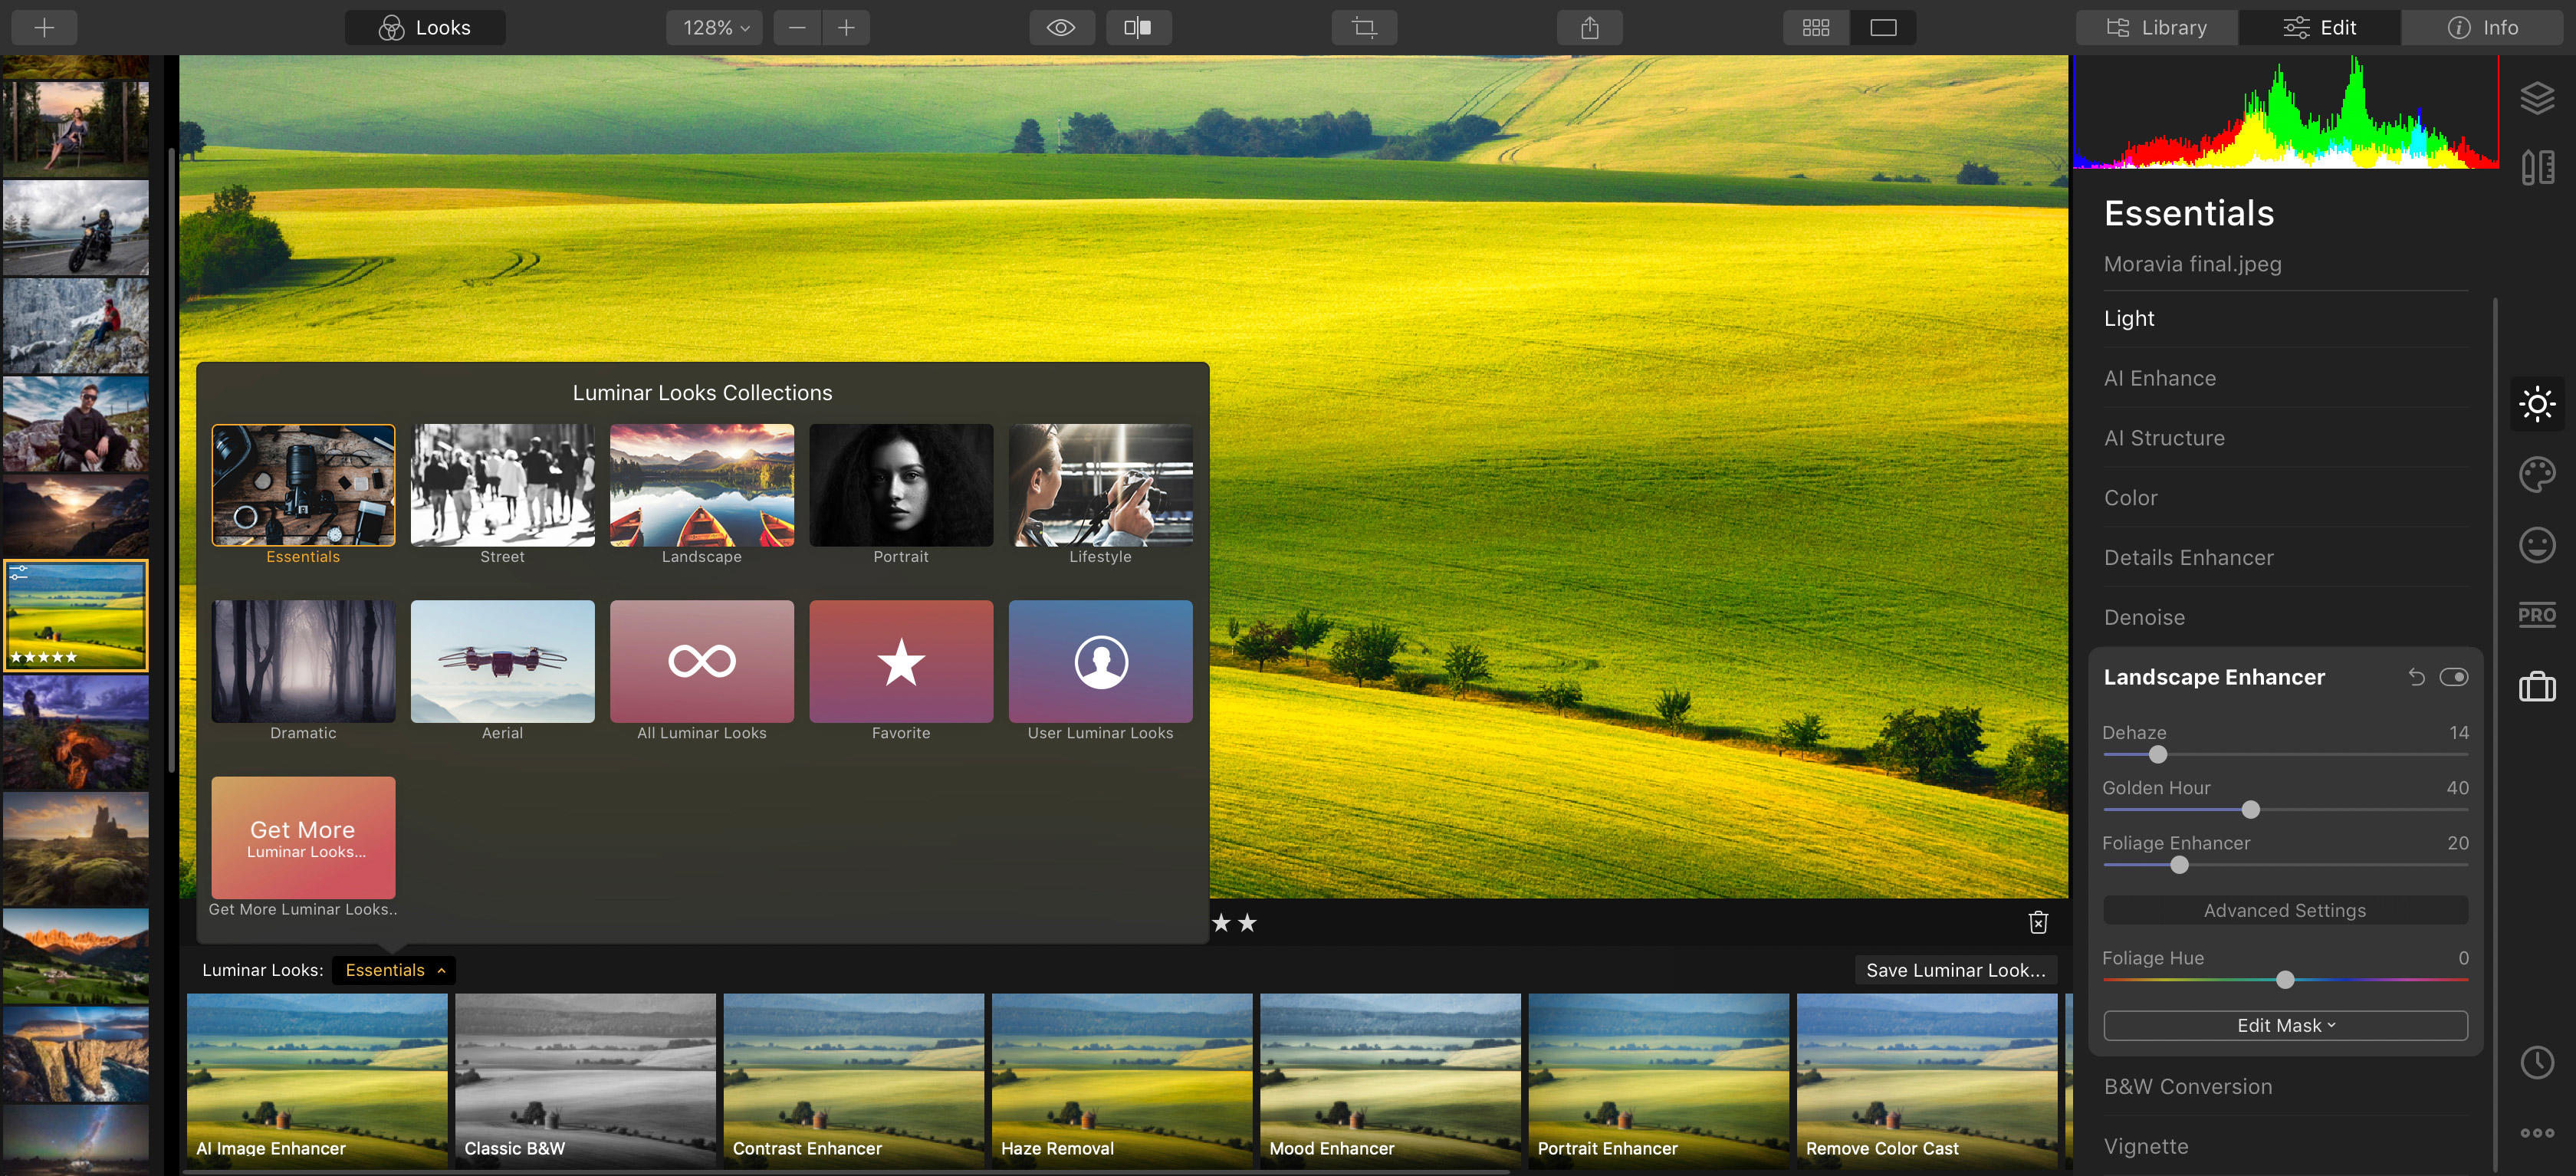This screenshot has height=1176, width=2576.
Task: Open the Creative palette tools
Action: coord(2536,474)
